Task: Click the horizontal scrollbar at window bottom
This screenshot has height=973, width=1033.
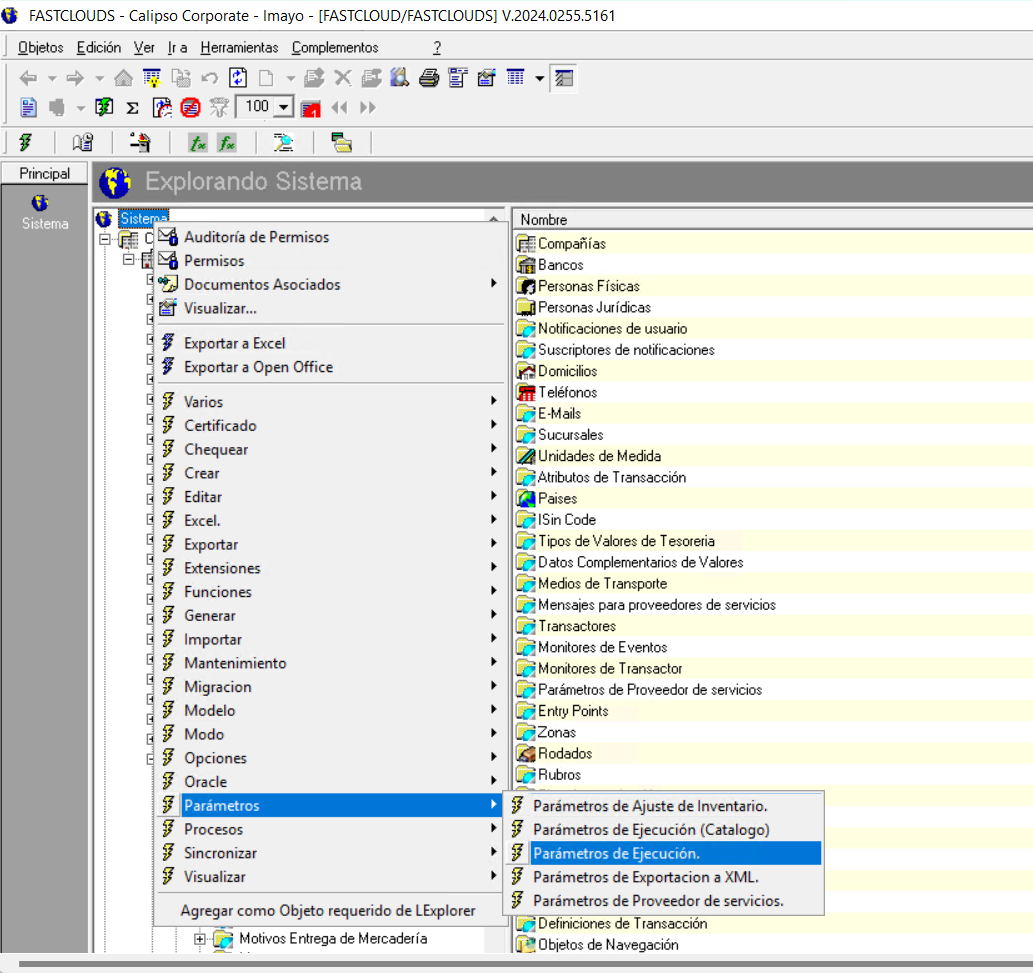Action: (525, 963)
